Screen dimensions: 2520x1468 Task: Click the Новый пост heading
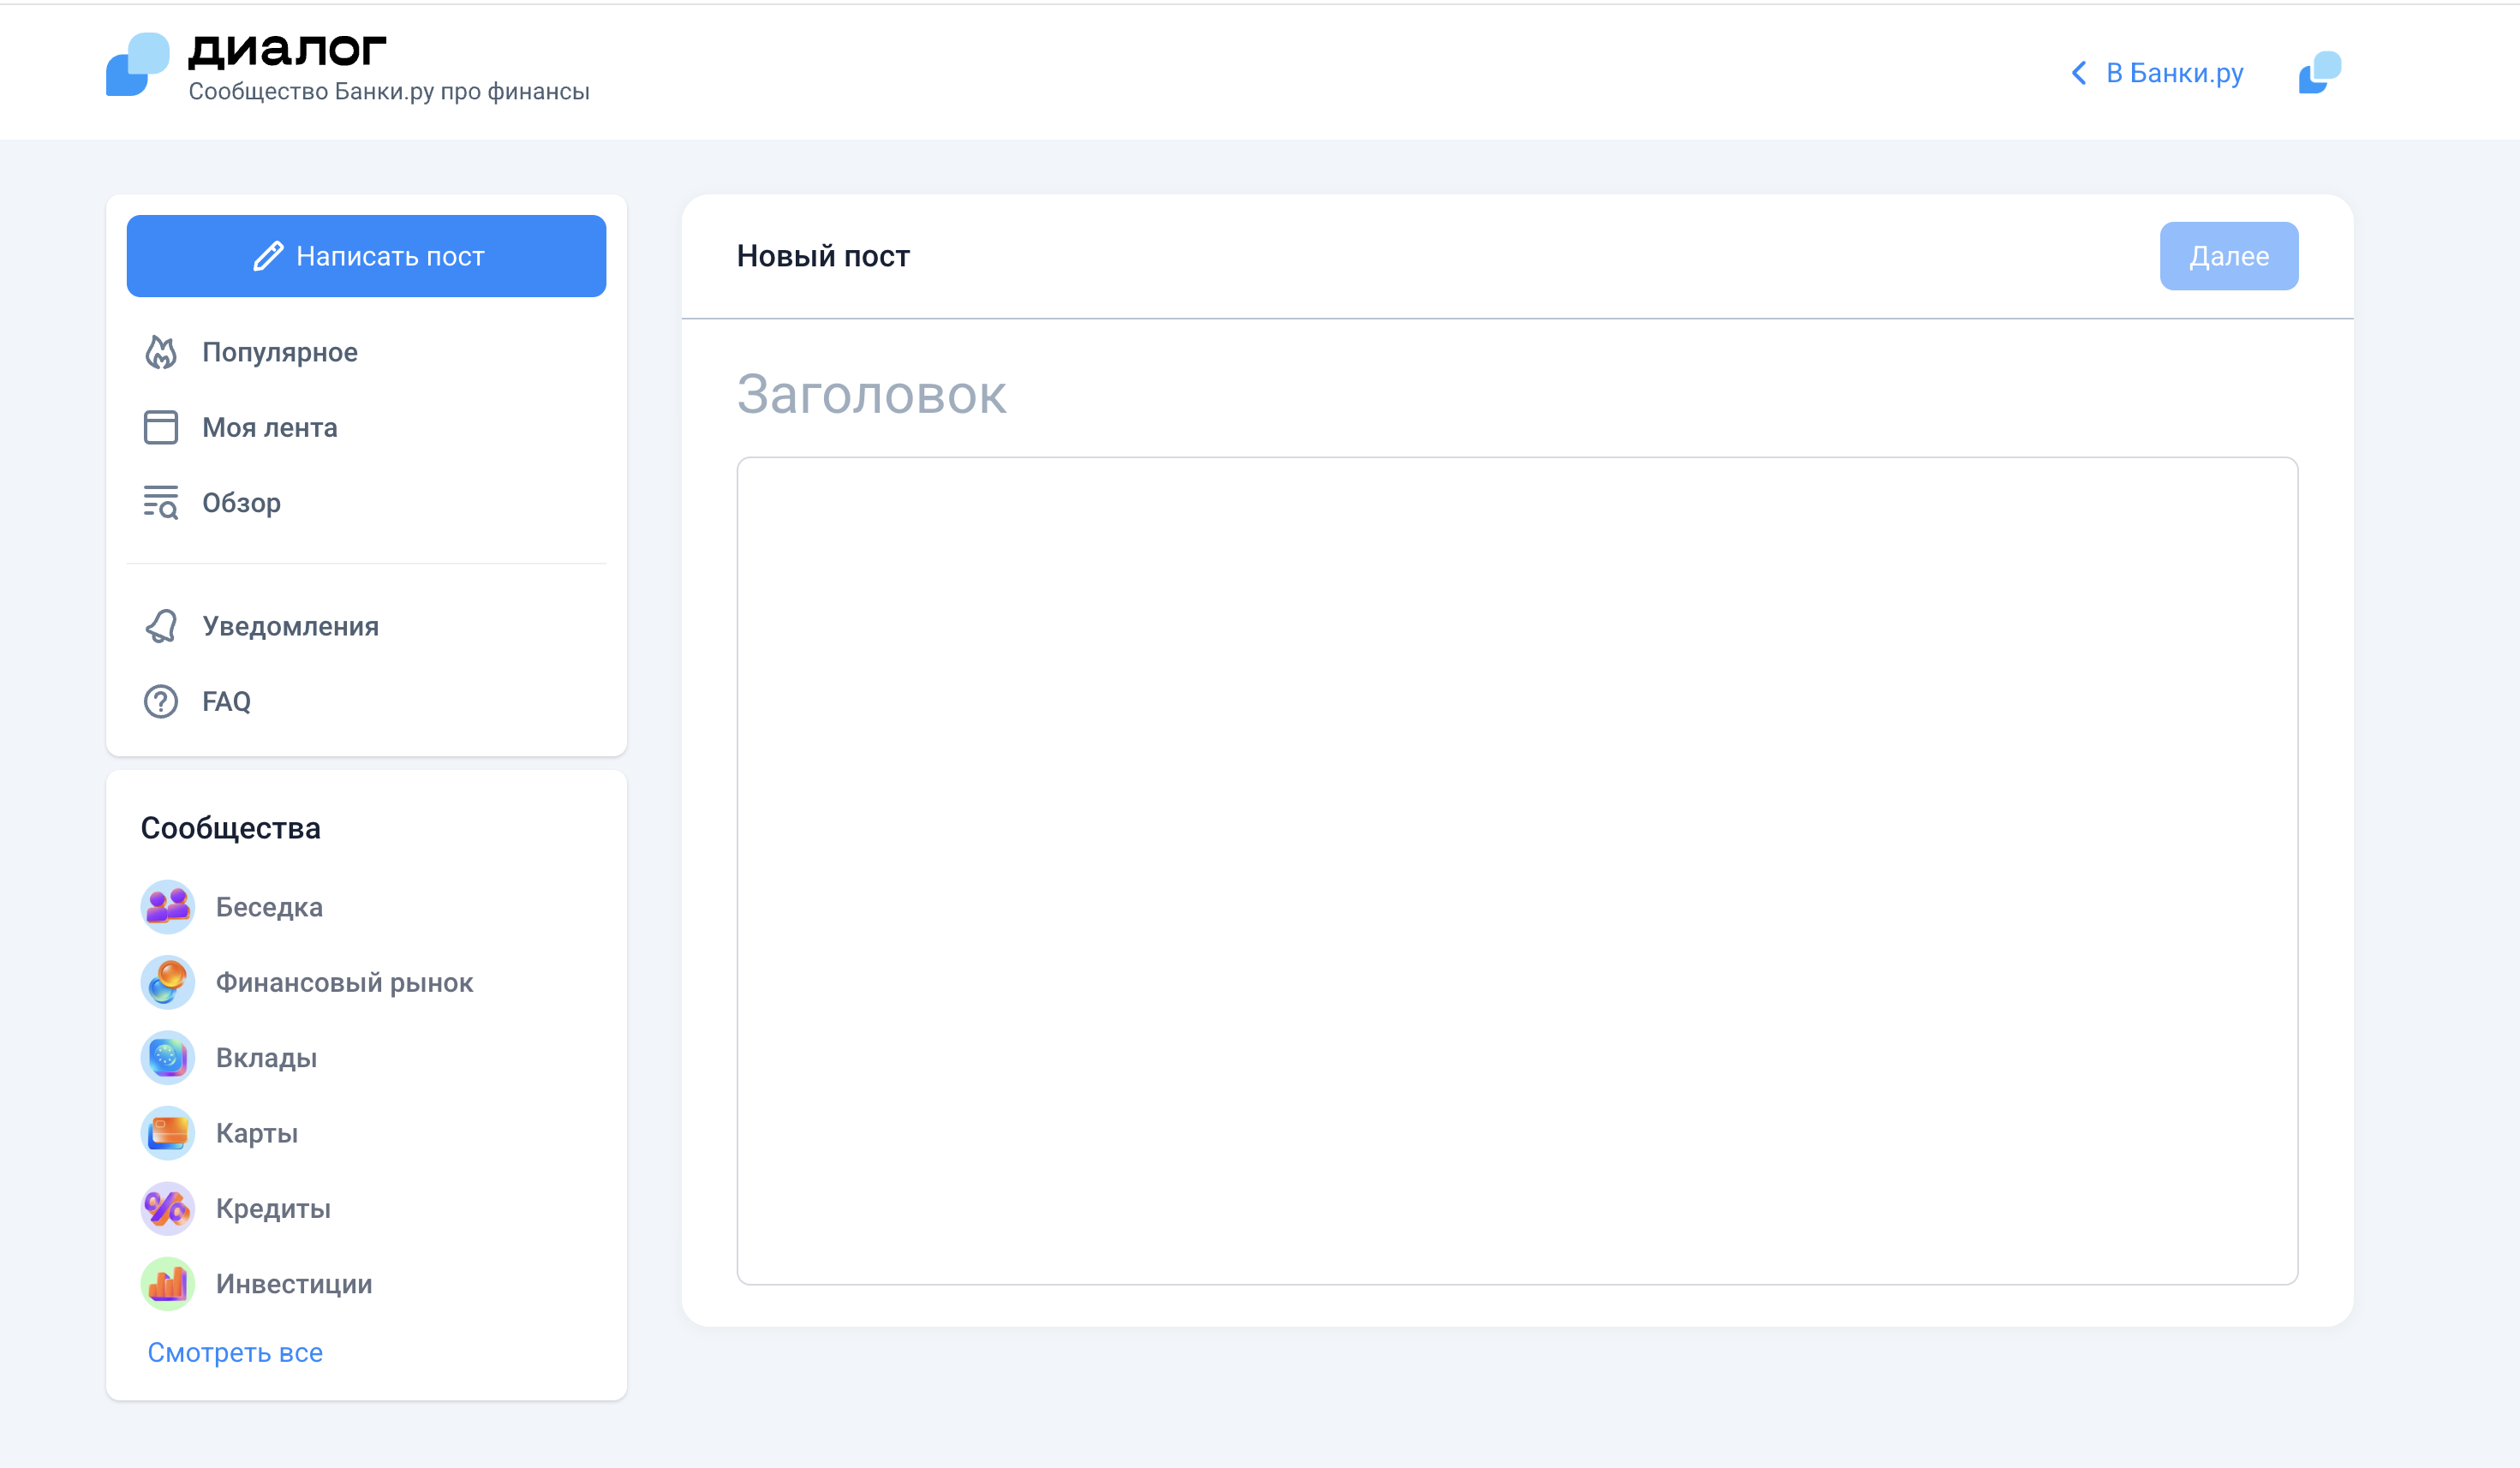823,256
